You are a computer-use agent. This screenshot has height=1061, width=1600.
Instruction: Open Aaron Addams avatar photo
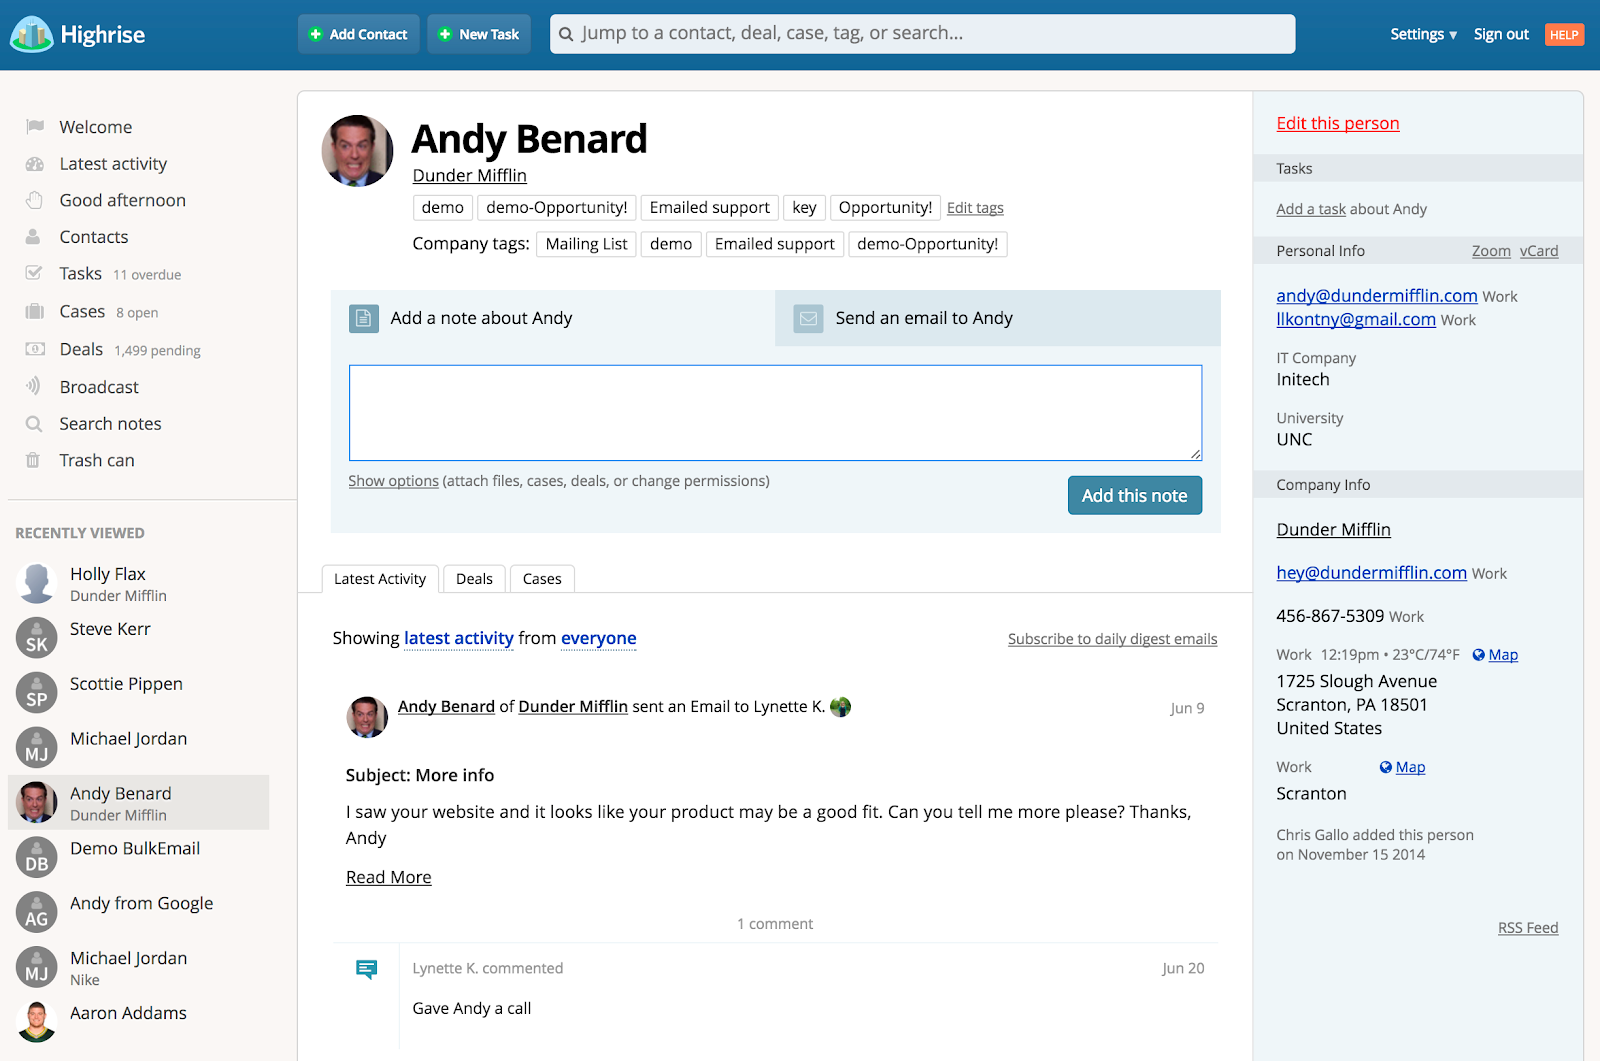[37, 1022]
